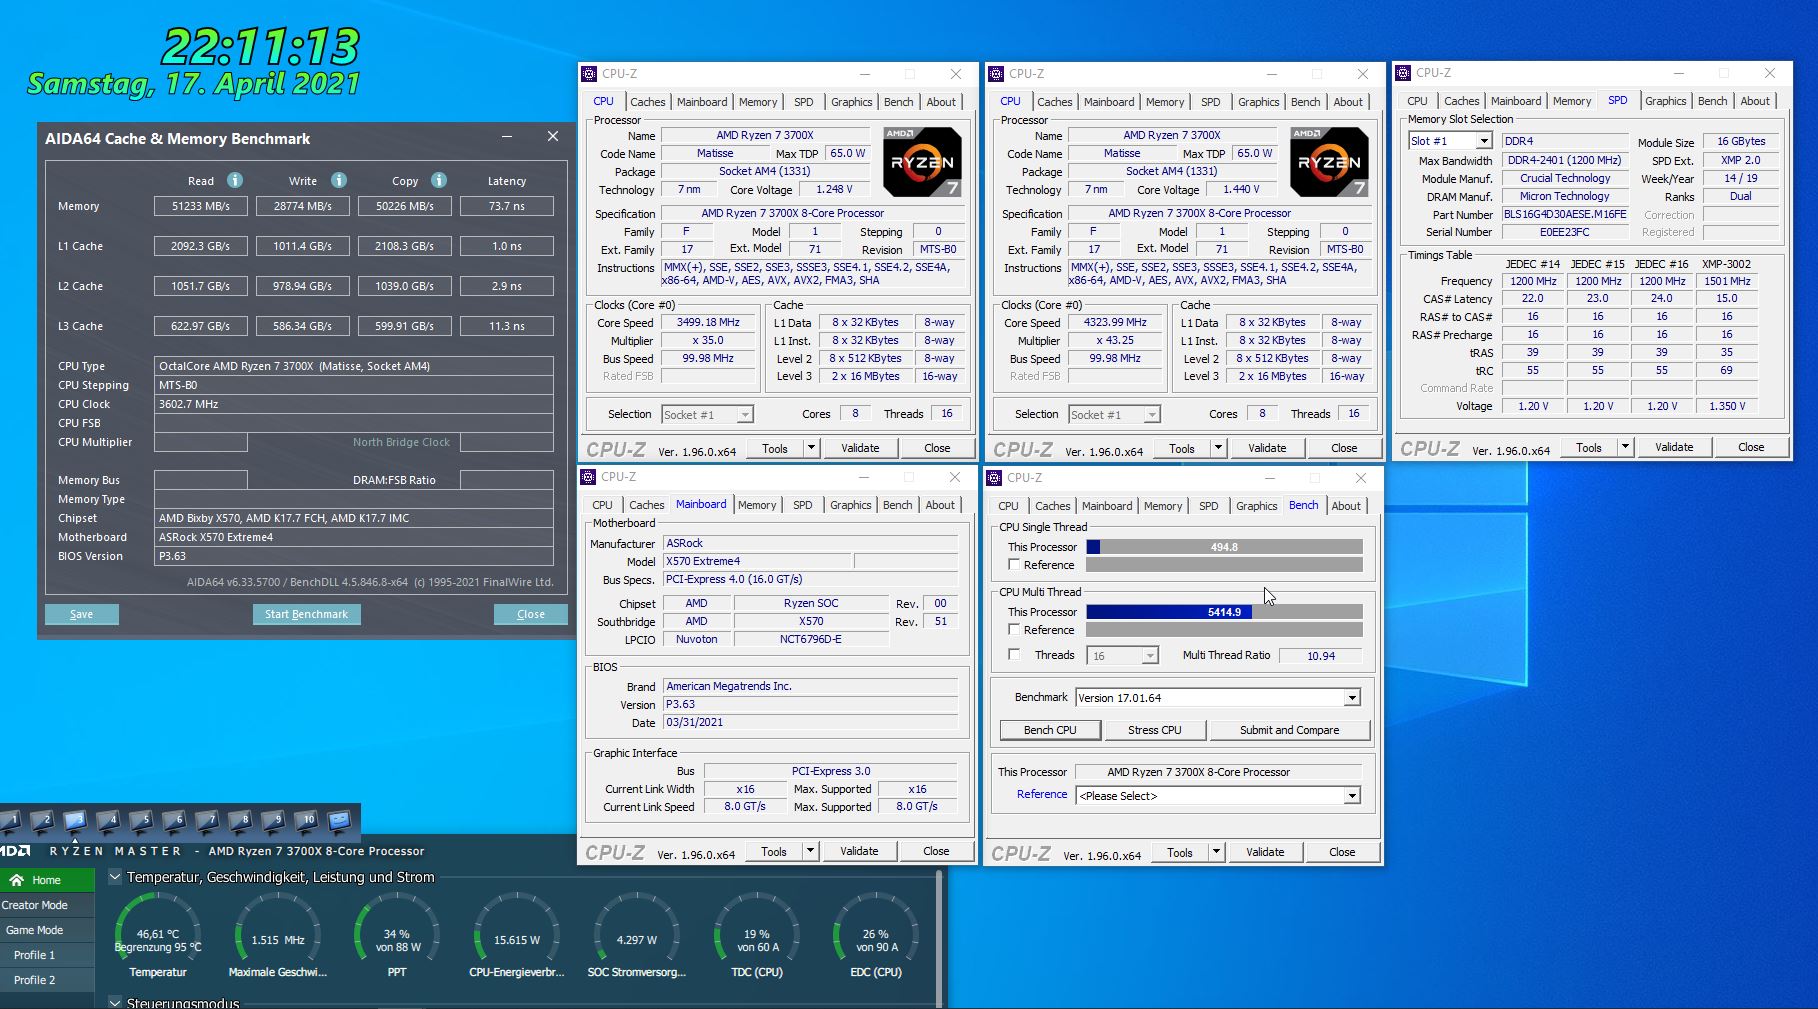Click Ryzen 7 logo in 1.440 V CPU-Z window

point(1329,161)
